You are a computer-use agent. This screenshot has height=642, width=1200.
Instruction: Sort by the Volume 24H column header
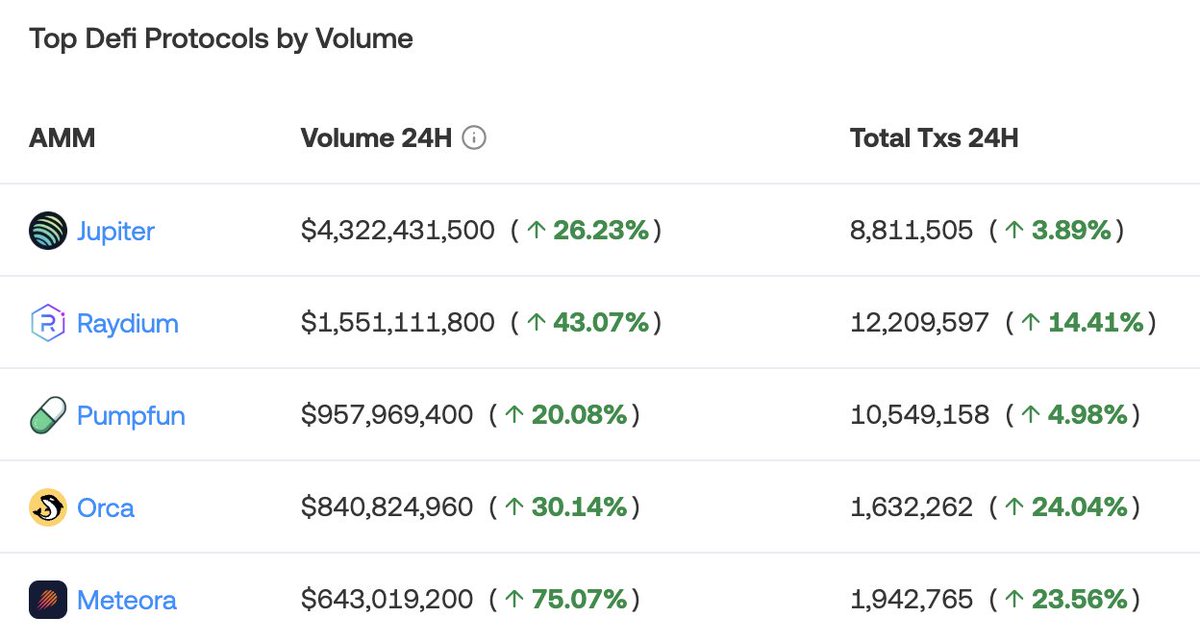(x=376, y=138)
